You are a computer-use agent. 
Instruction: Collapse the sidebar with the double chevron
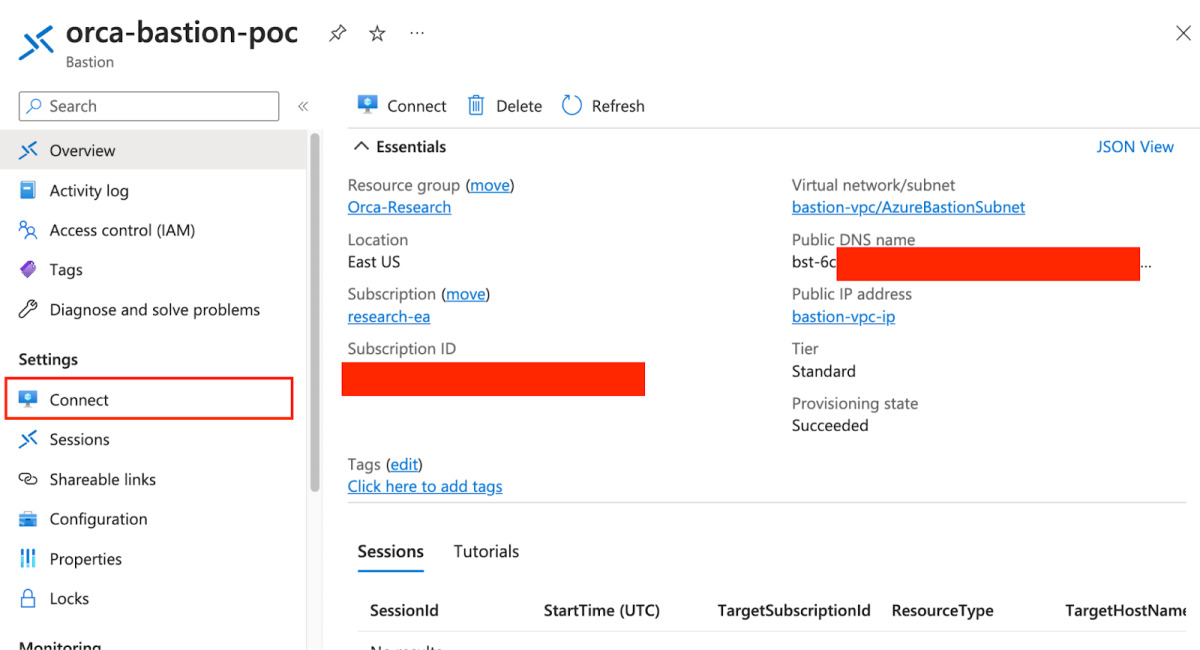(x=303, y=106)
